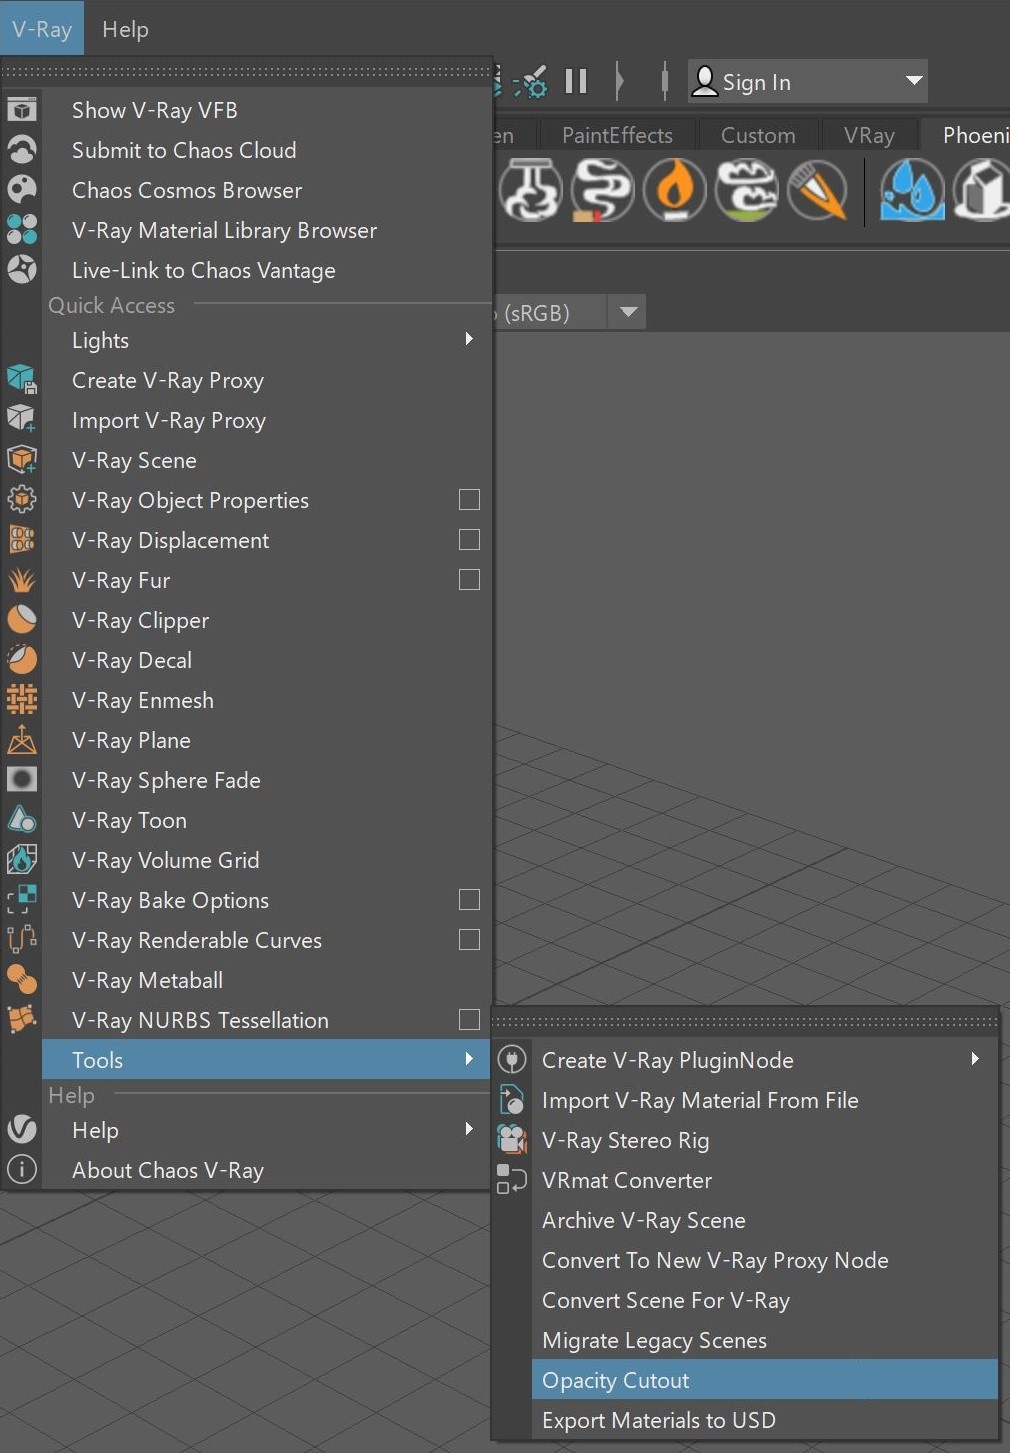The height and width of the screenshot is (1453, 1010).
Task: Expand the Lights submenu
Action: (x=266, y=340)
